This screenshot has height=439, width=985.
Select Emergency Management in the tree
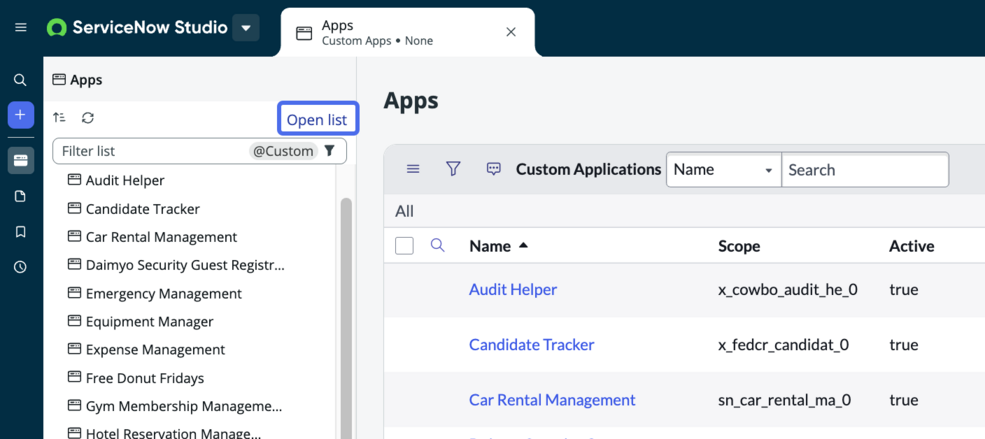coord(164,294)
